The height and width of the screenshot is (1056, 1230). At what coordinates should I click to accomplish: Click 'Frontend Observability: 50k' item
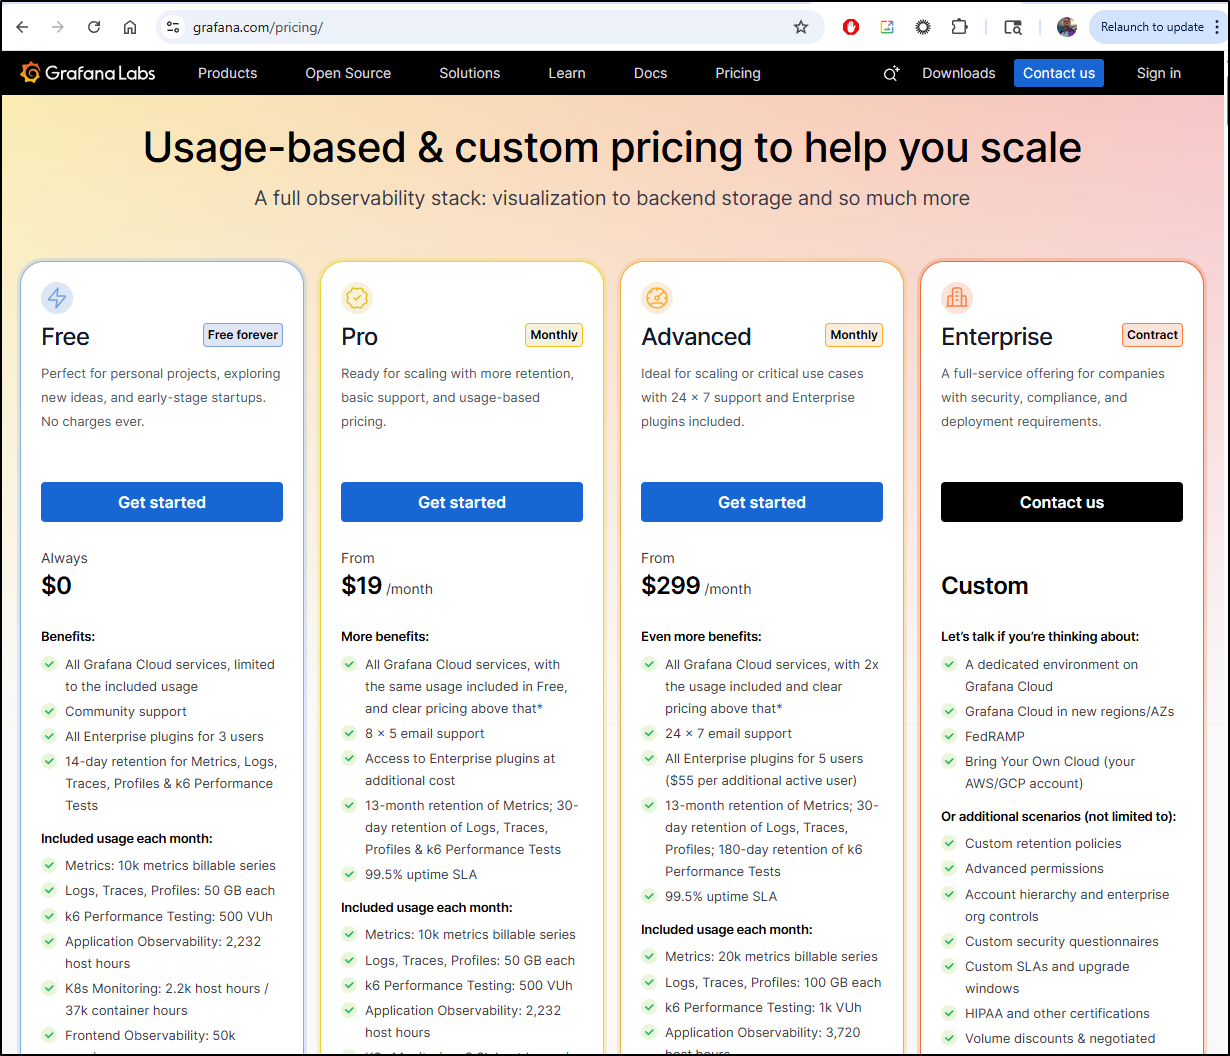(x=150, y=1035)
